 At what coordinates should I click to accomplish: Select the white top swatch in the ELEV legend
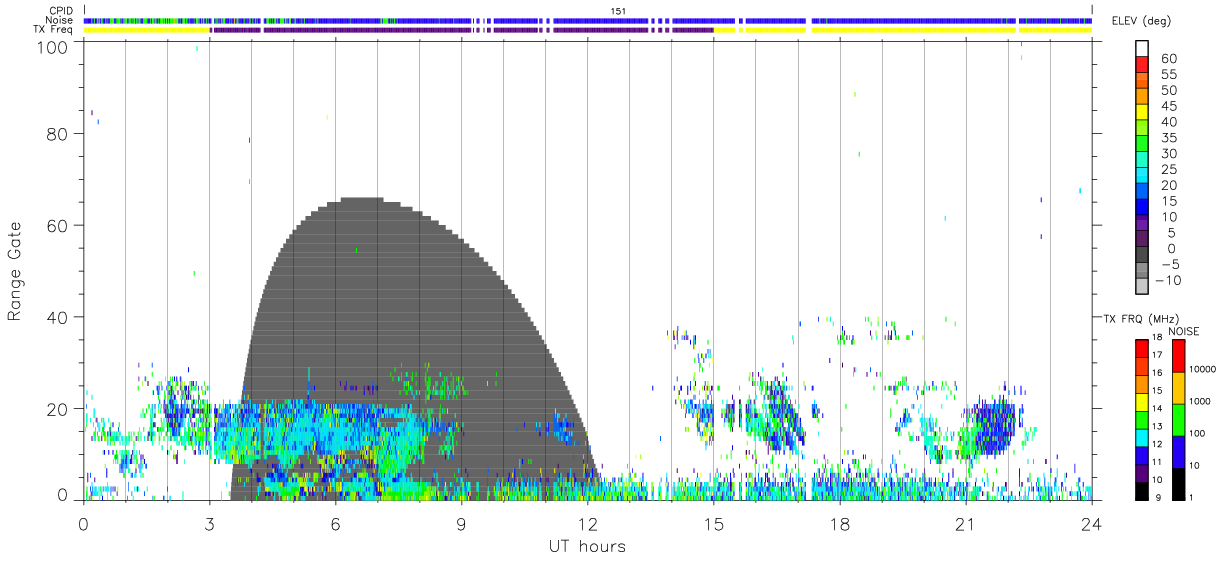(x=1142, y=48)
